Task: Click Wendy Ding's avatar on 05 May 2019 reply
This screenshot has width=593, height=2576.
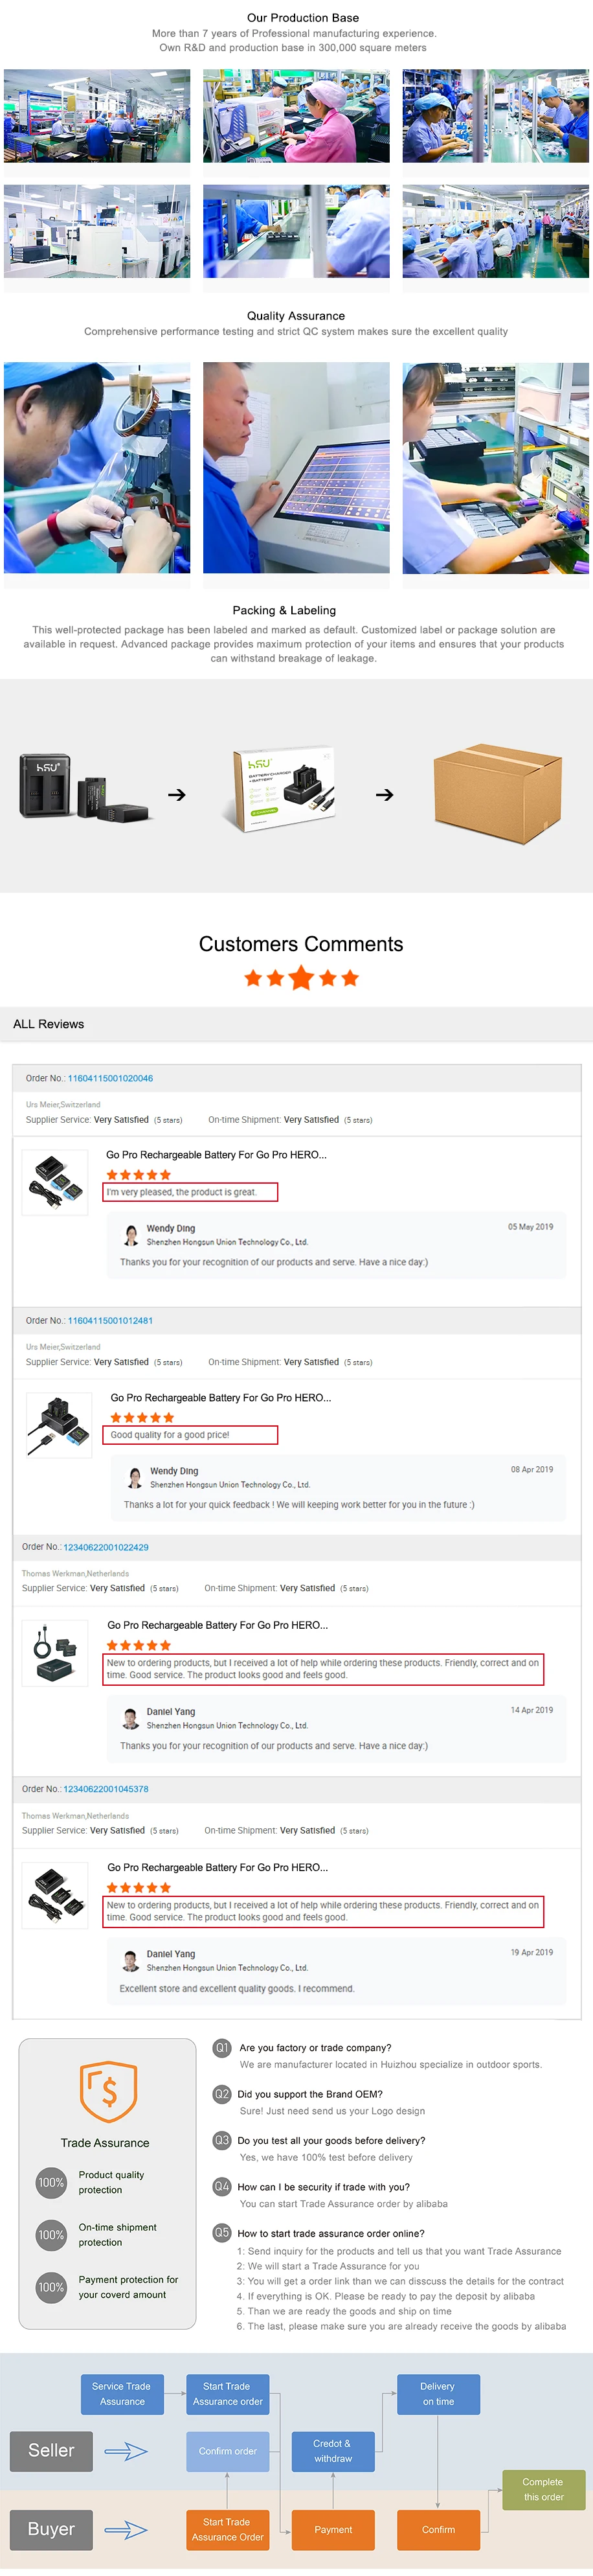Action: coord(131,1235)
